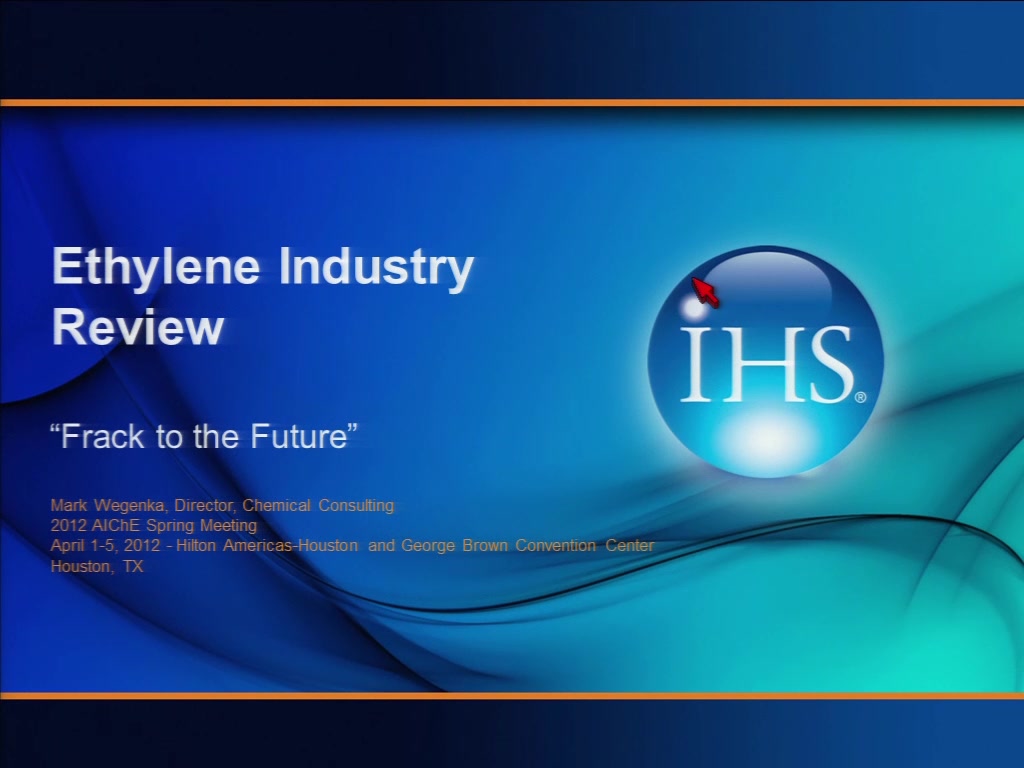
Task: Click the "April 1-5, 2012 - Hilton Americas-Houston" line
Action: pyautogui.click(x=353, y=546)
